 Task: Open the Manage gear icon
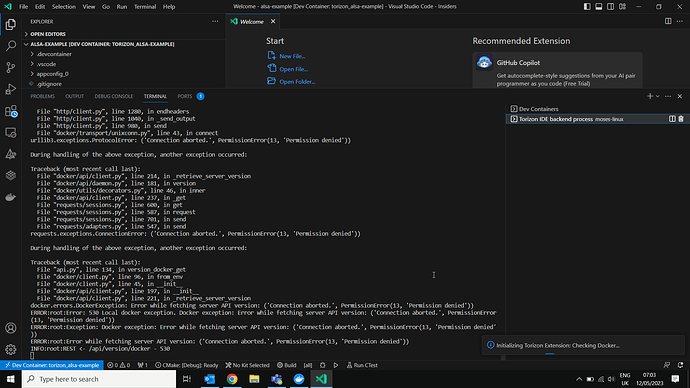tap(11, 350)
